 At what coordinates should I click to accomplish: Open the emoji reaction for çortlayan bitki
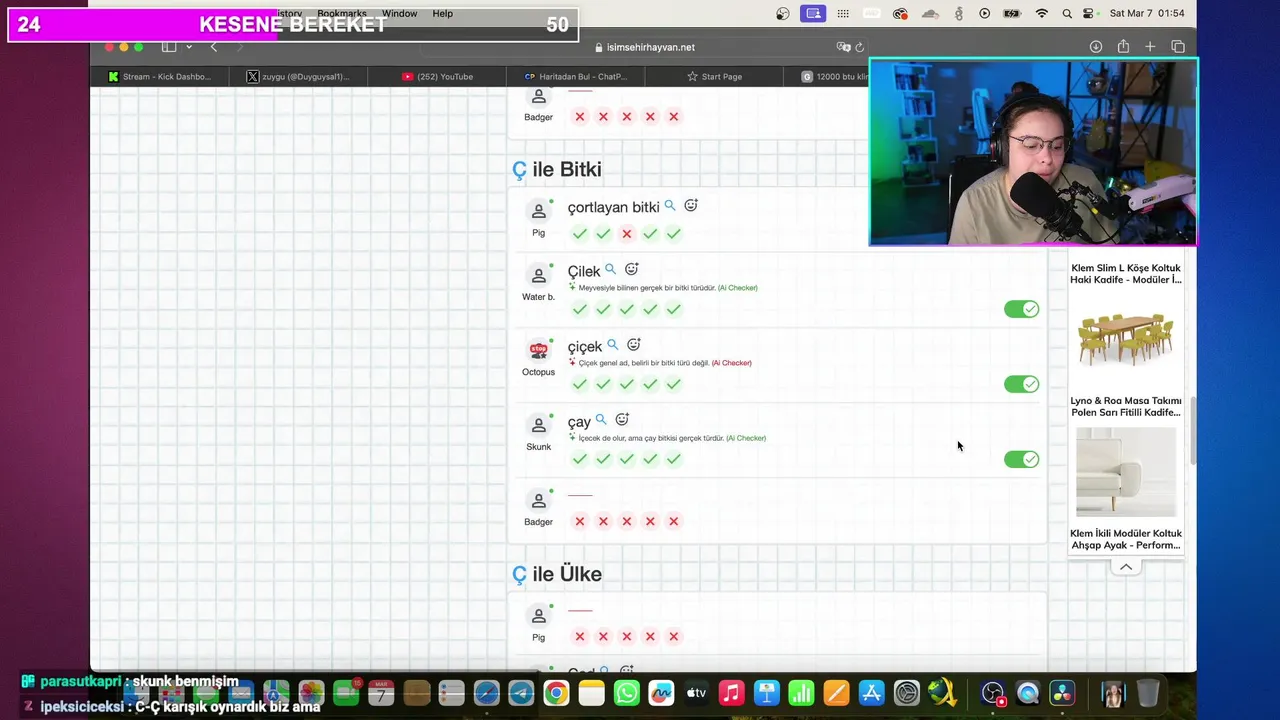691,205
